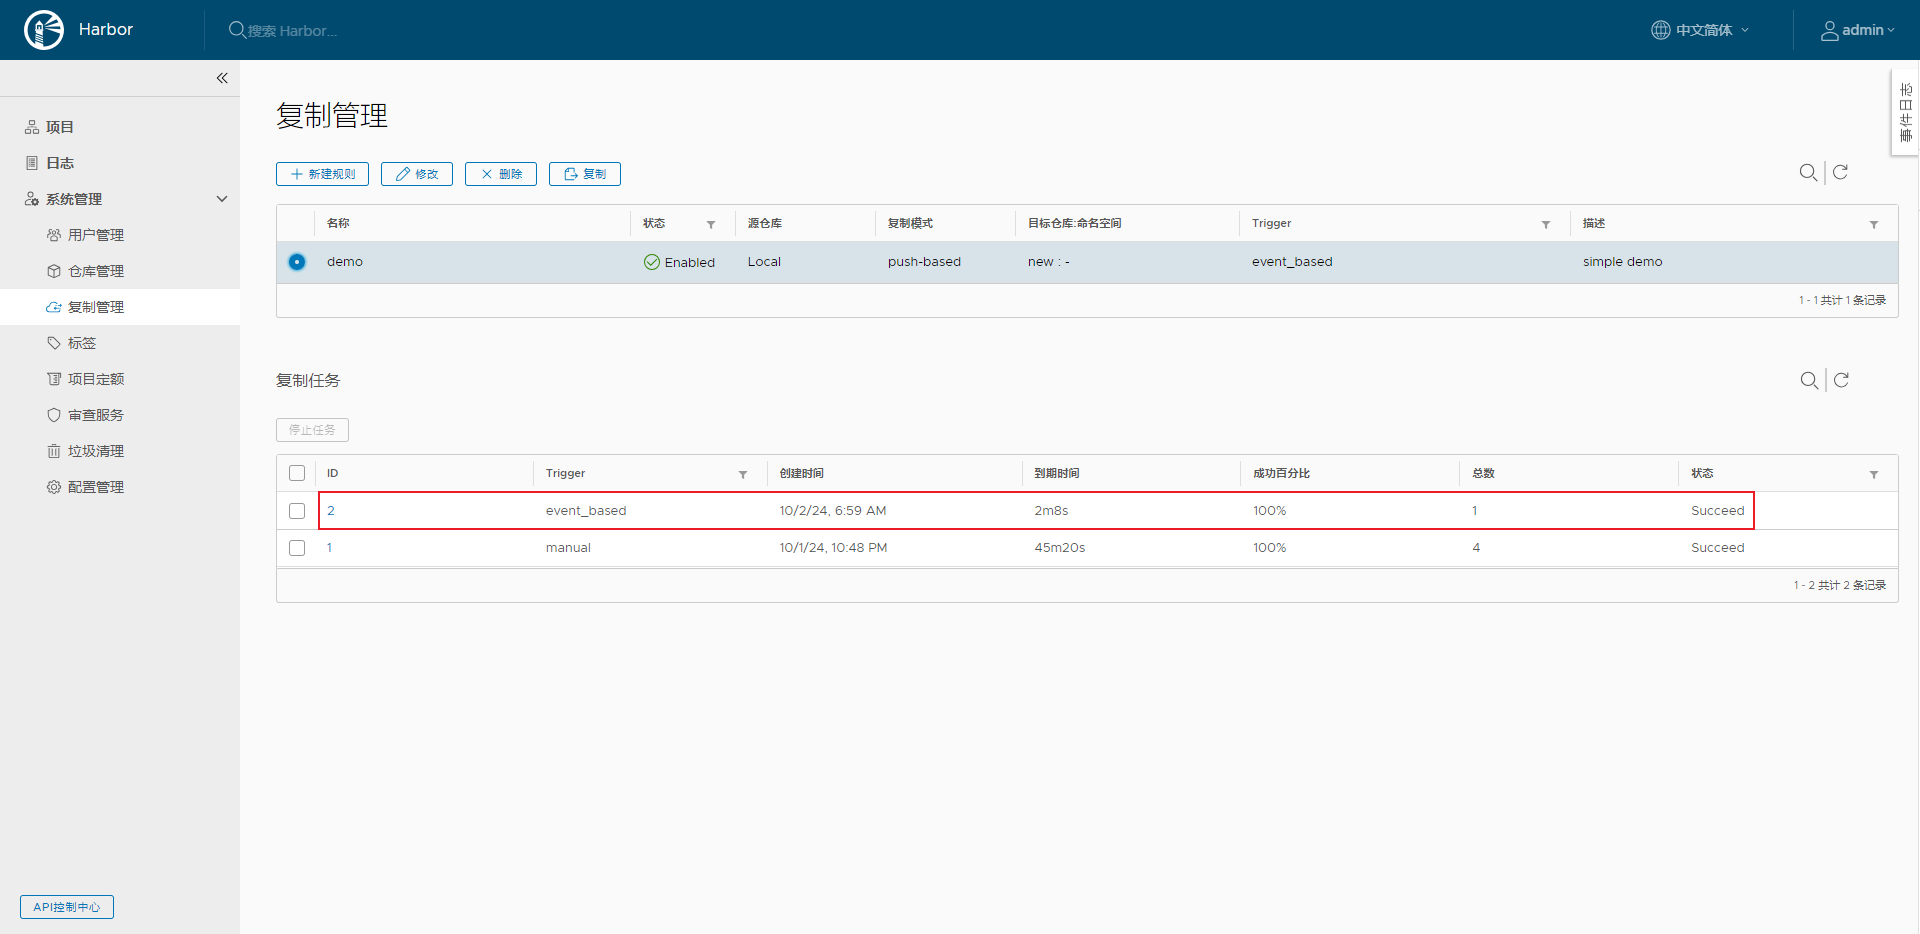Click the 10/2/24, 6:59 AM cell
Viewport: 1920px width, 934px height.
point(833,511)
